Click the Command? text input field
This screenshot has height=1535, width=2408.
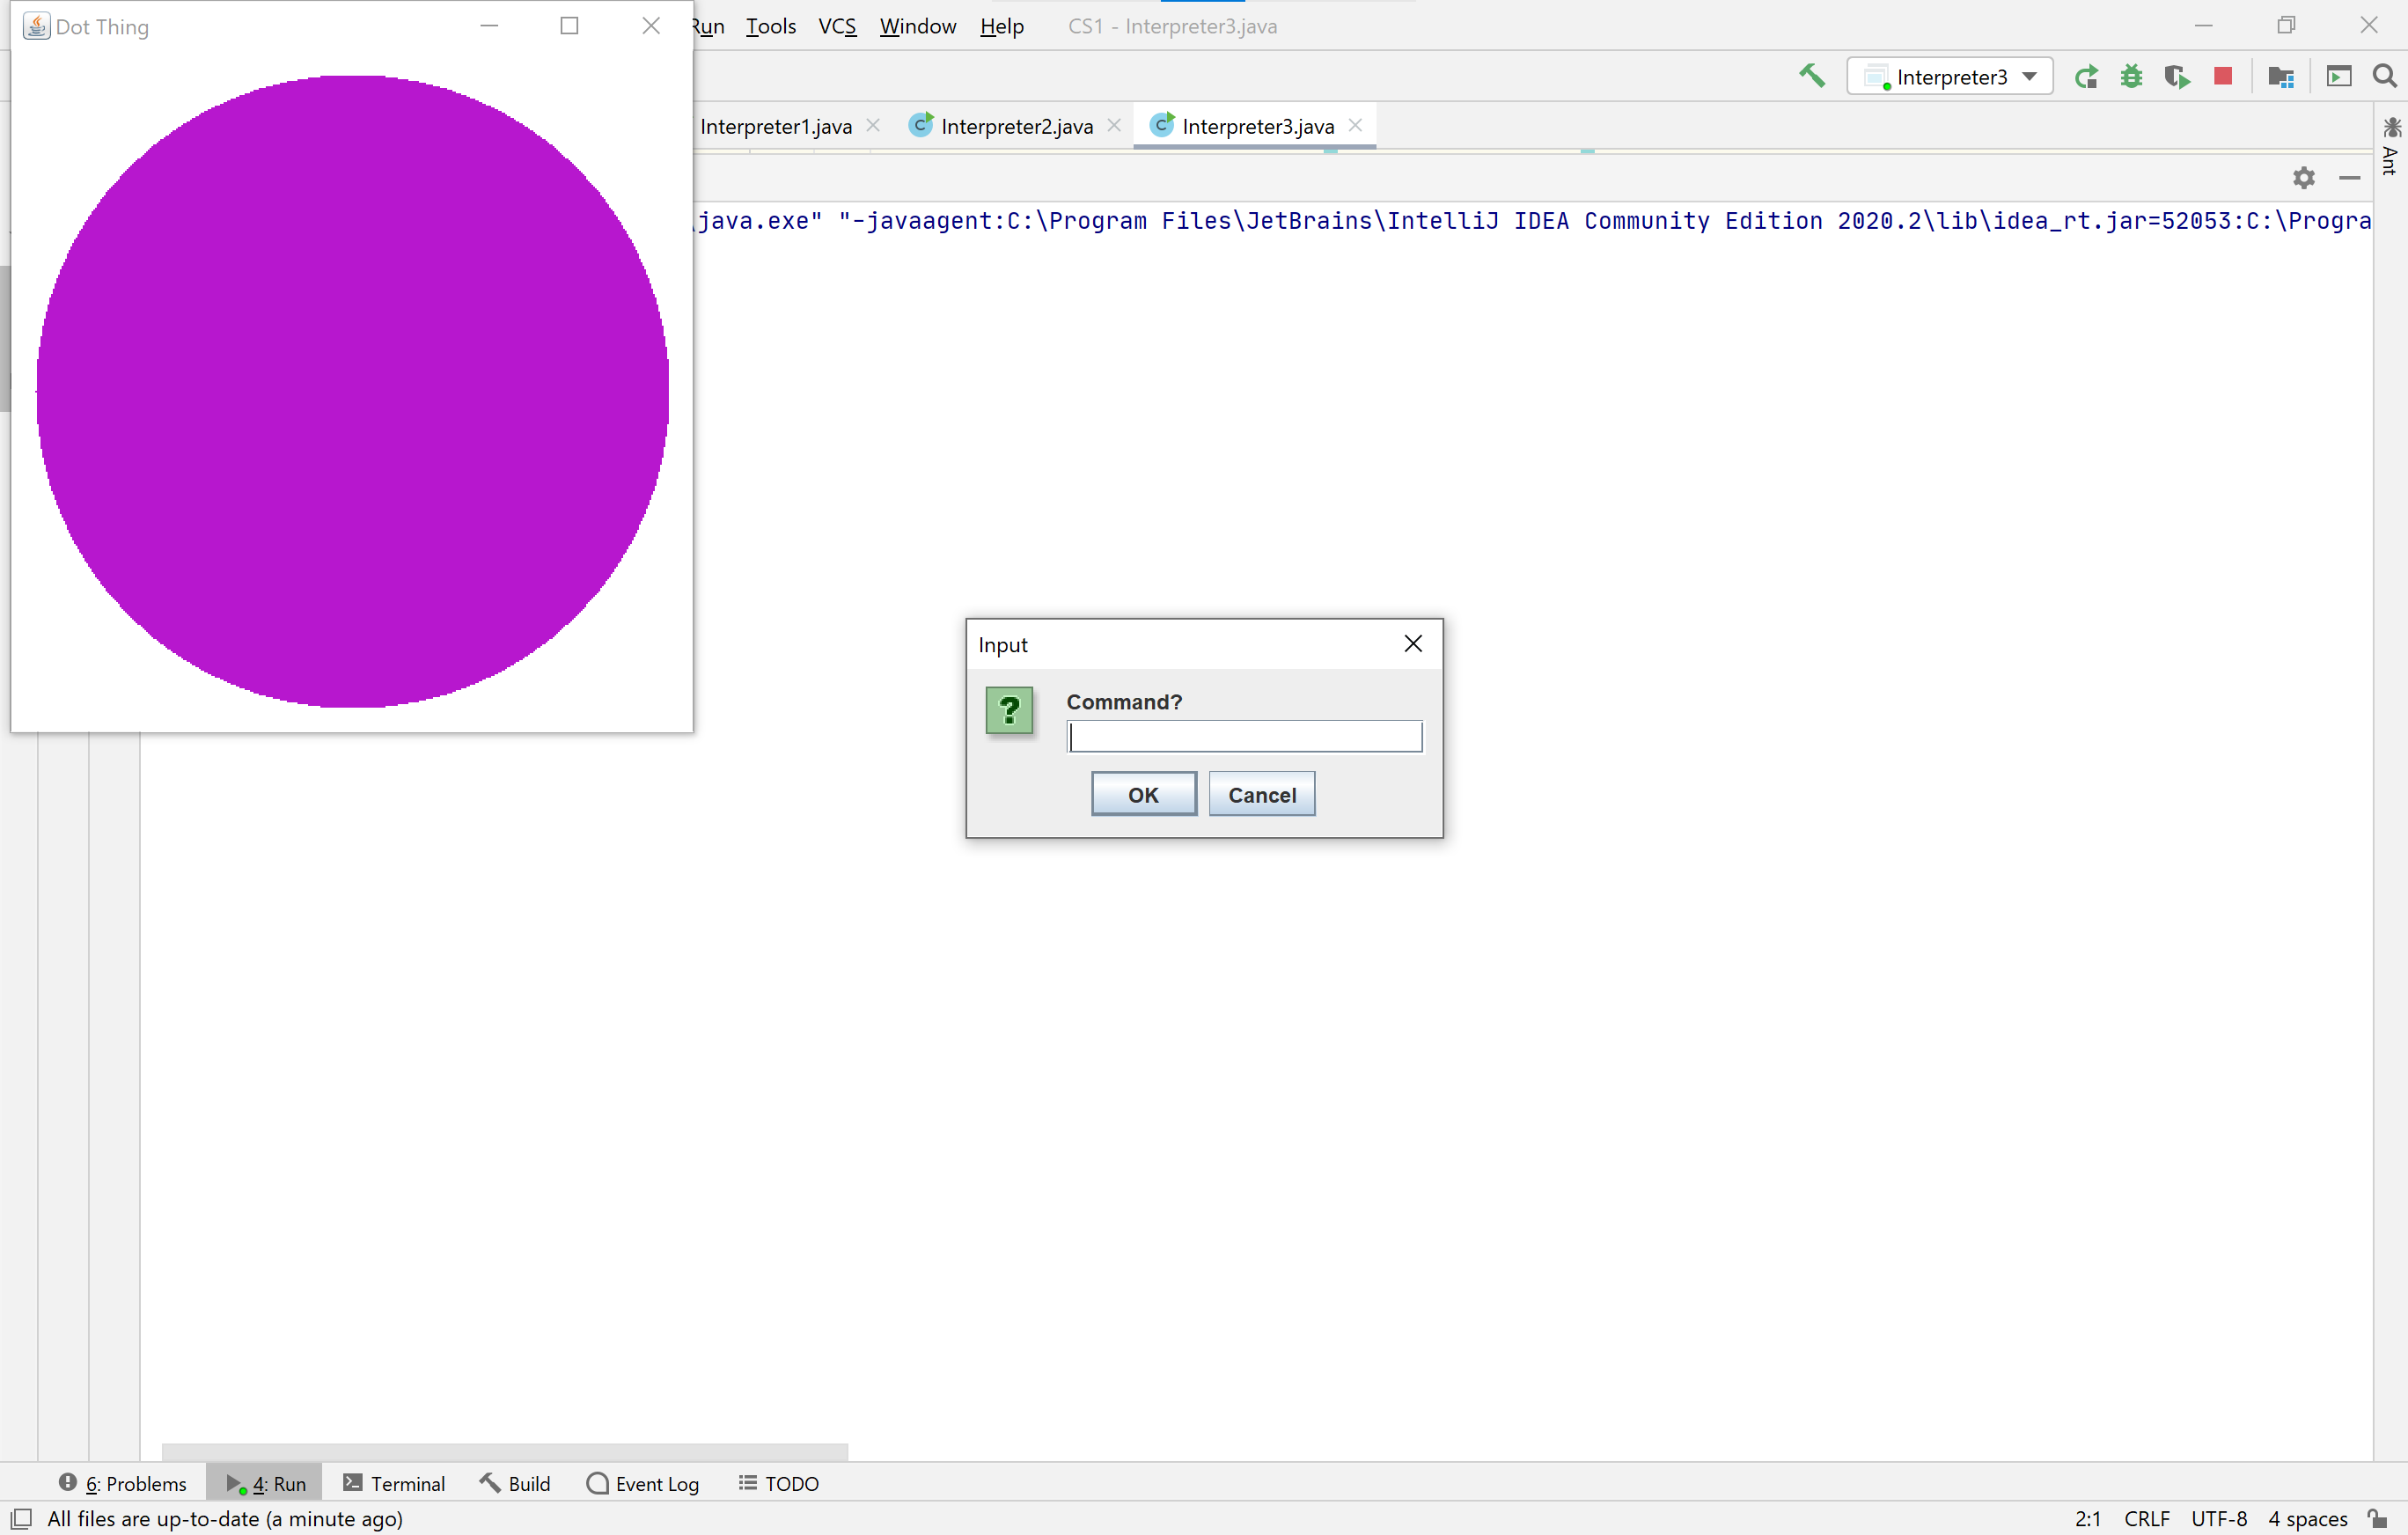click(x=1244, y=737)
